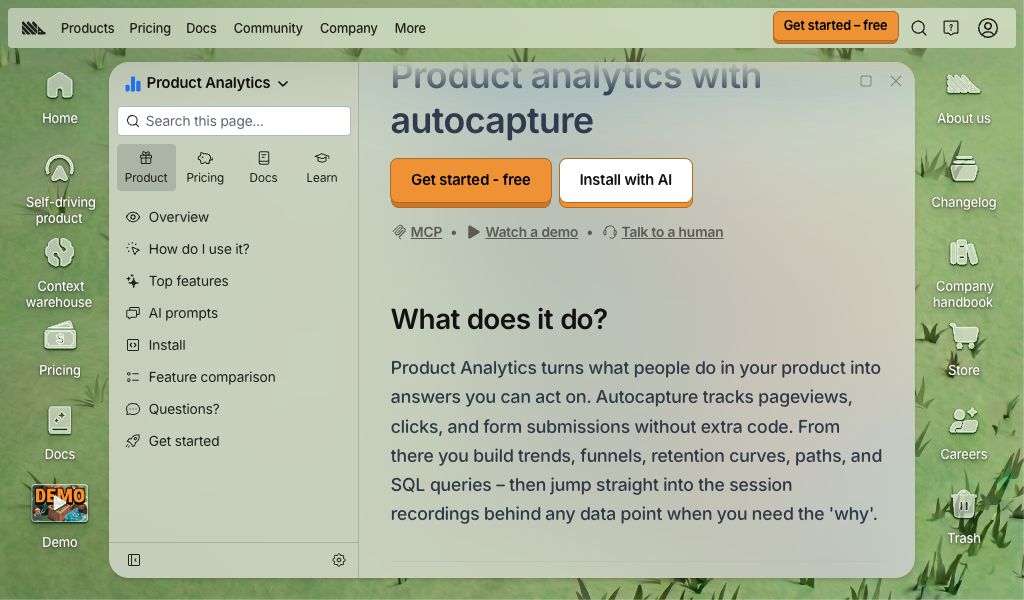The image size is (1024, 600).
Task: Open the help question icon in top bar
Action: coord(951,28)
